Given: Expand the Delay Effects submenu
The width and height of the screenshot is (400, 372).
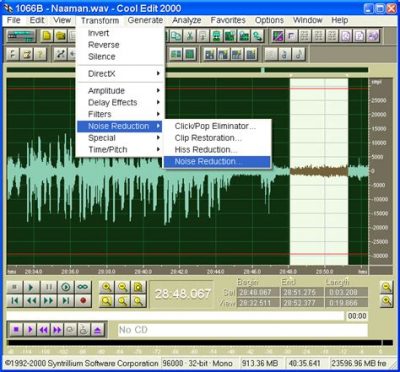Looking at the screenshot, I should point(120,102).
